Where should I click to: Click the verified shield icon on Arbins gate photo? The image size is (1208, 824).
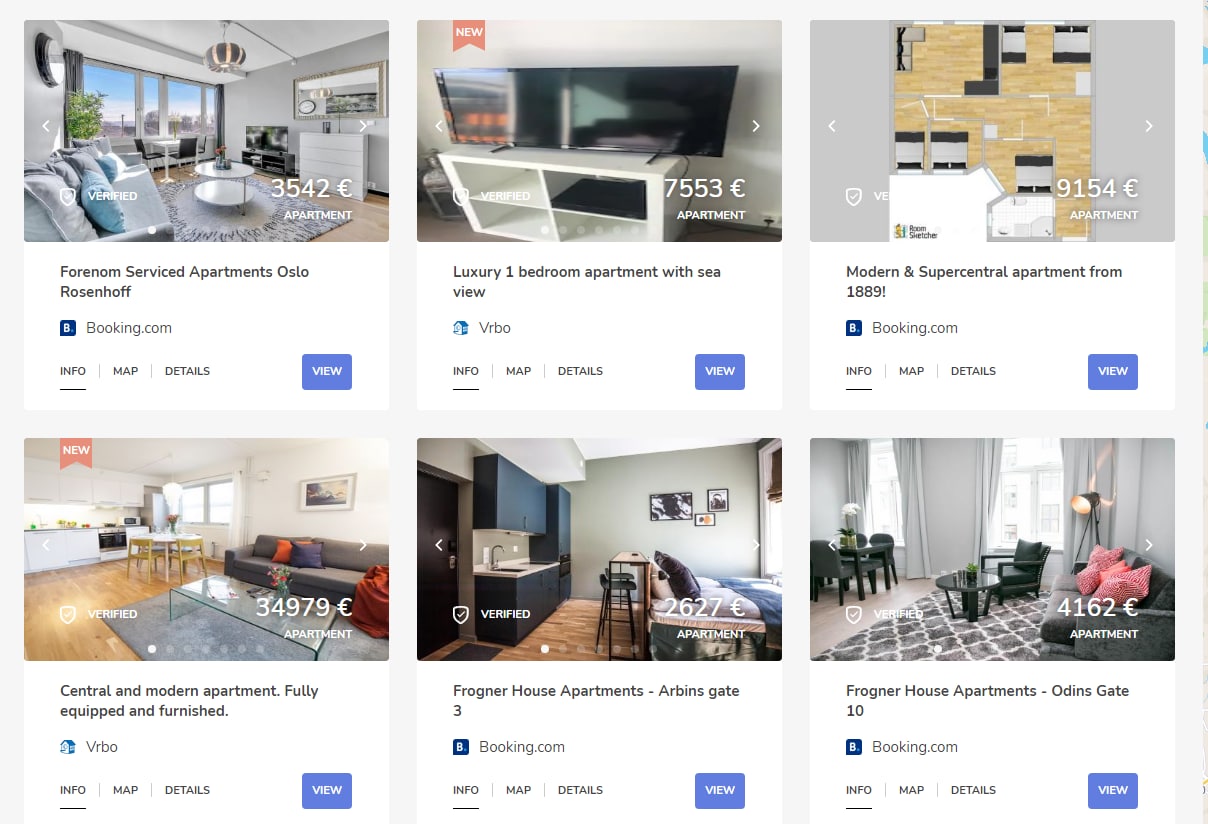(x=461, y=614)
